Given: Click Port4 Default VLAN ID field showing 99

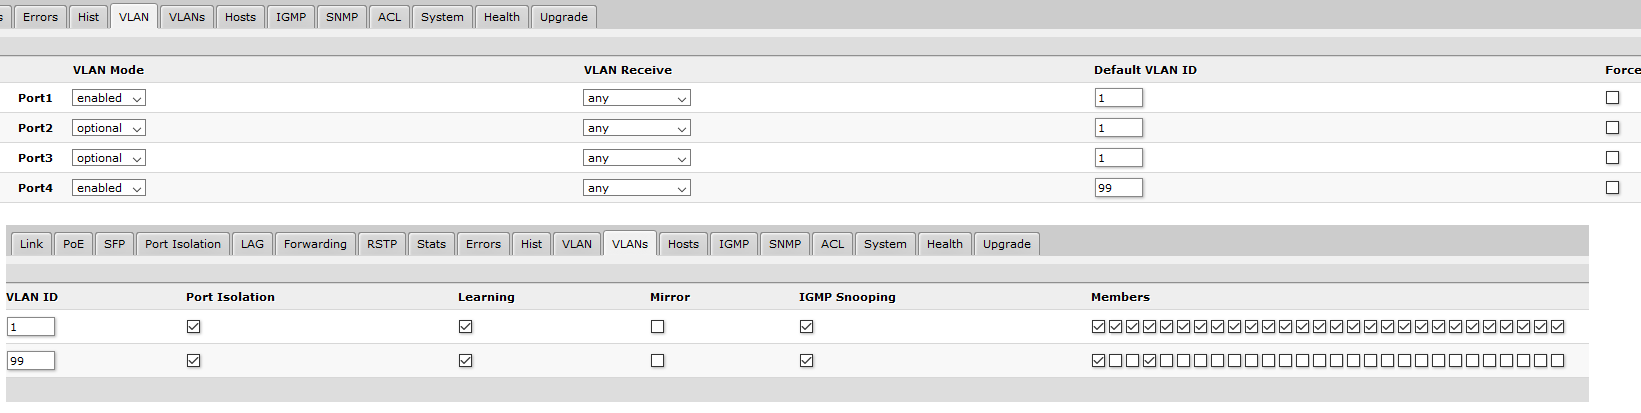Looking at the screenshot, I should coord(1118,188).
